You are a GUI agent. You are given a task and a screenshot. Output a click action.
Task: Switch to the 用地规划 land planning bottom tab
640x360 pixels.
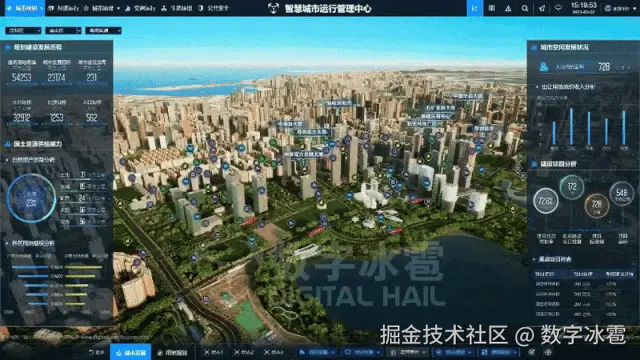(x=172, y=352)
